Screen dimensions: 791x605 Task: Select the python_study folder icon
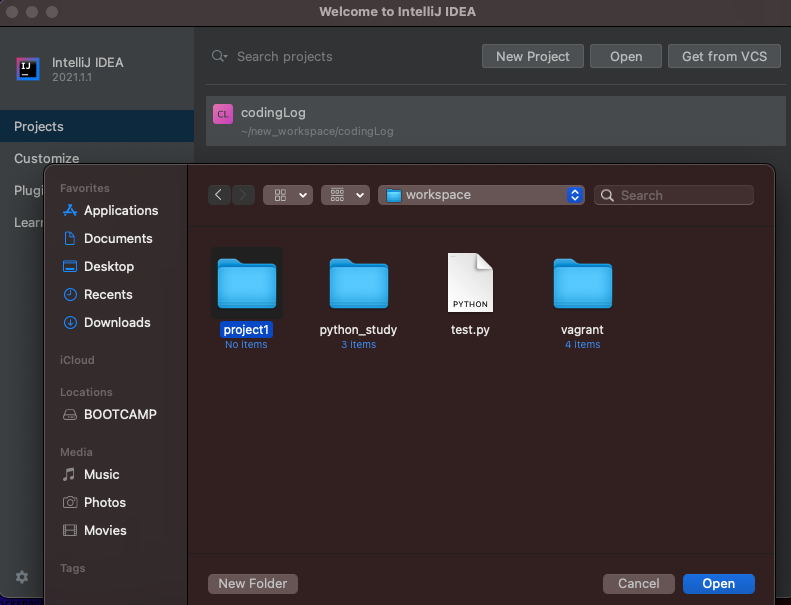click(359, 284)
